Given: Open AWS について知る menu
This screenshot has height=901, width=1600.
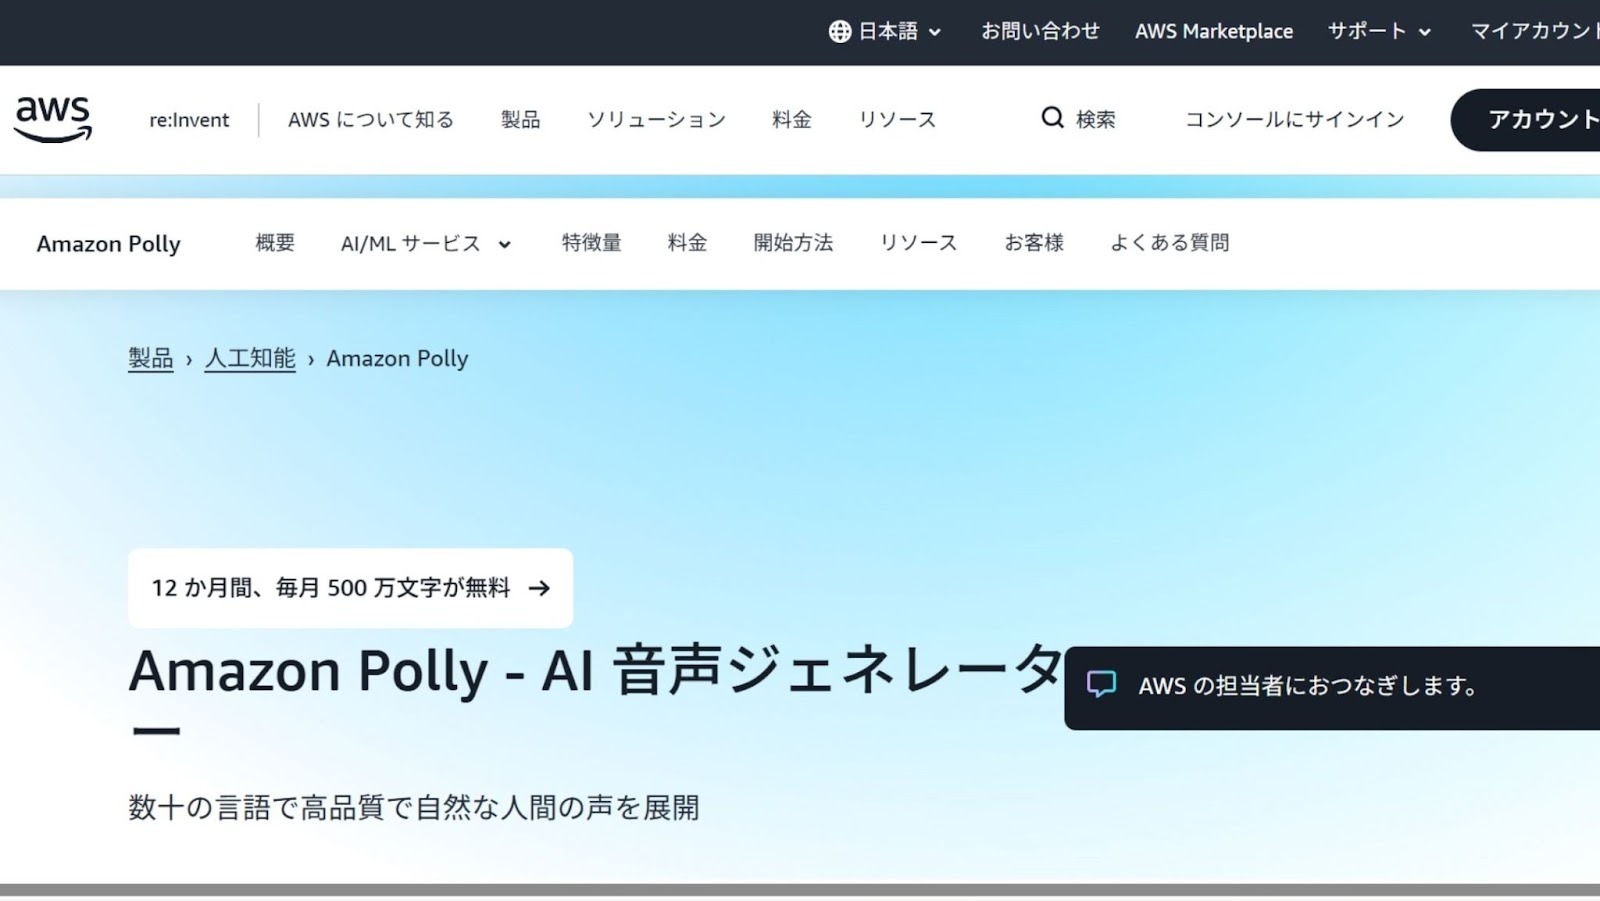Looking at the screenshot, I should coord(371,120).
